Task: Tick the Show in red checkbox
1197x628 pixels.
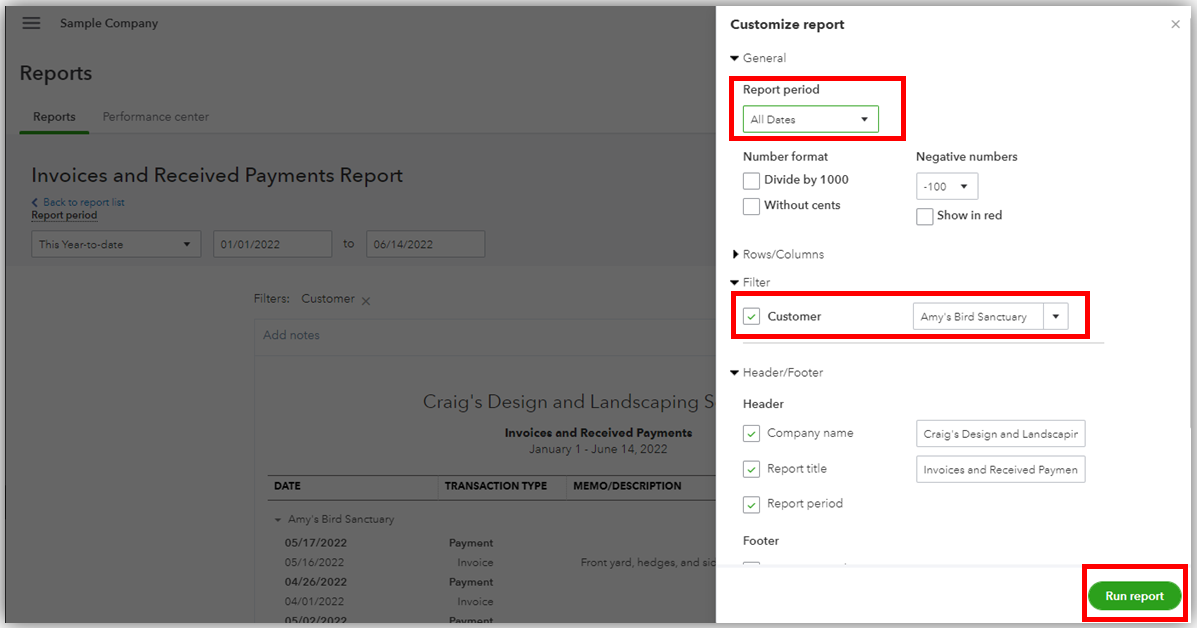Action: (924, 216)
